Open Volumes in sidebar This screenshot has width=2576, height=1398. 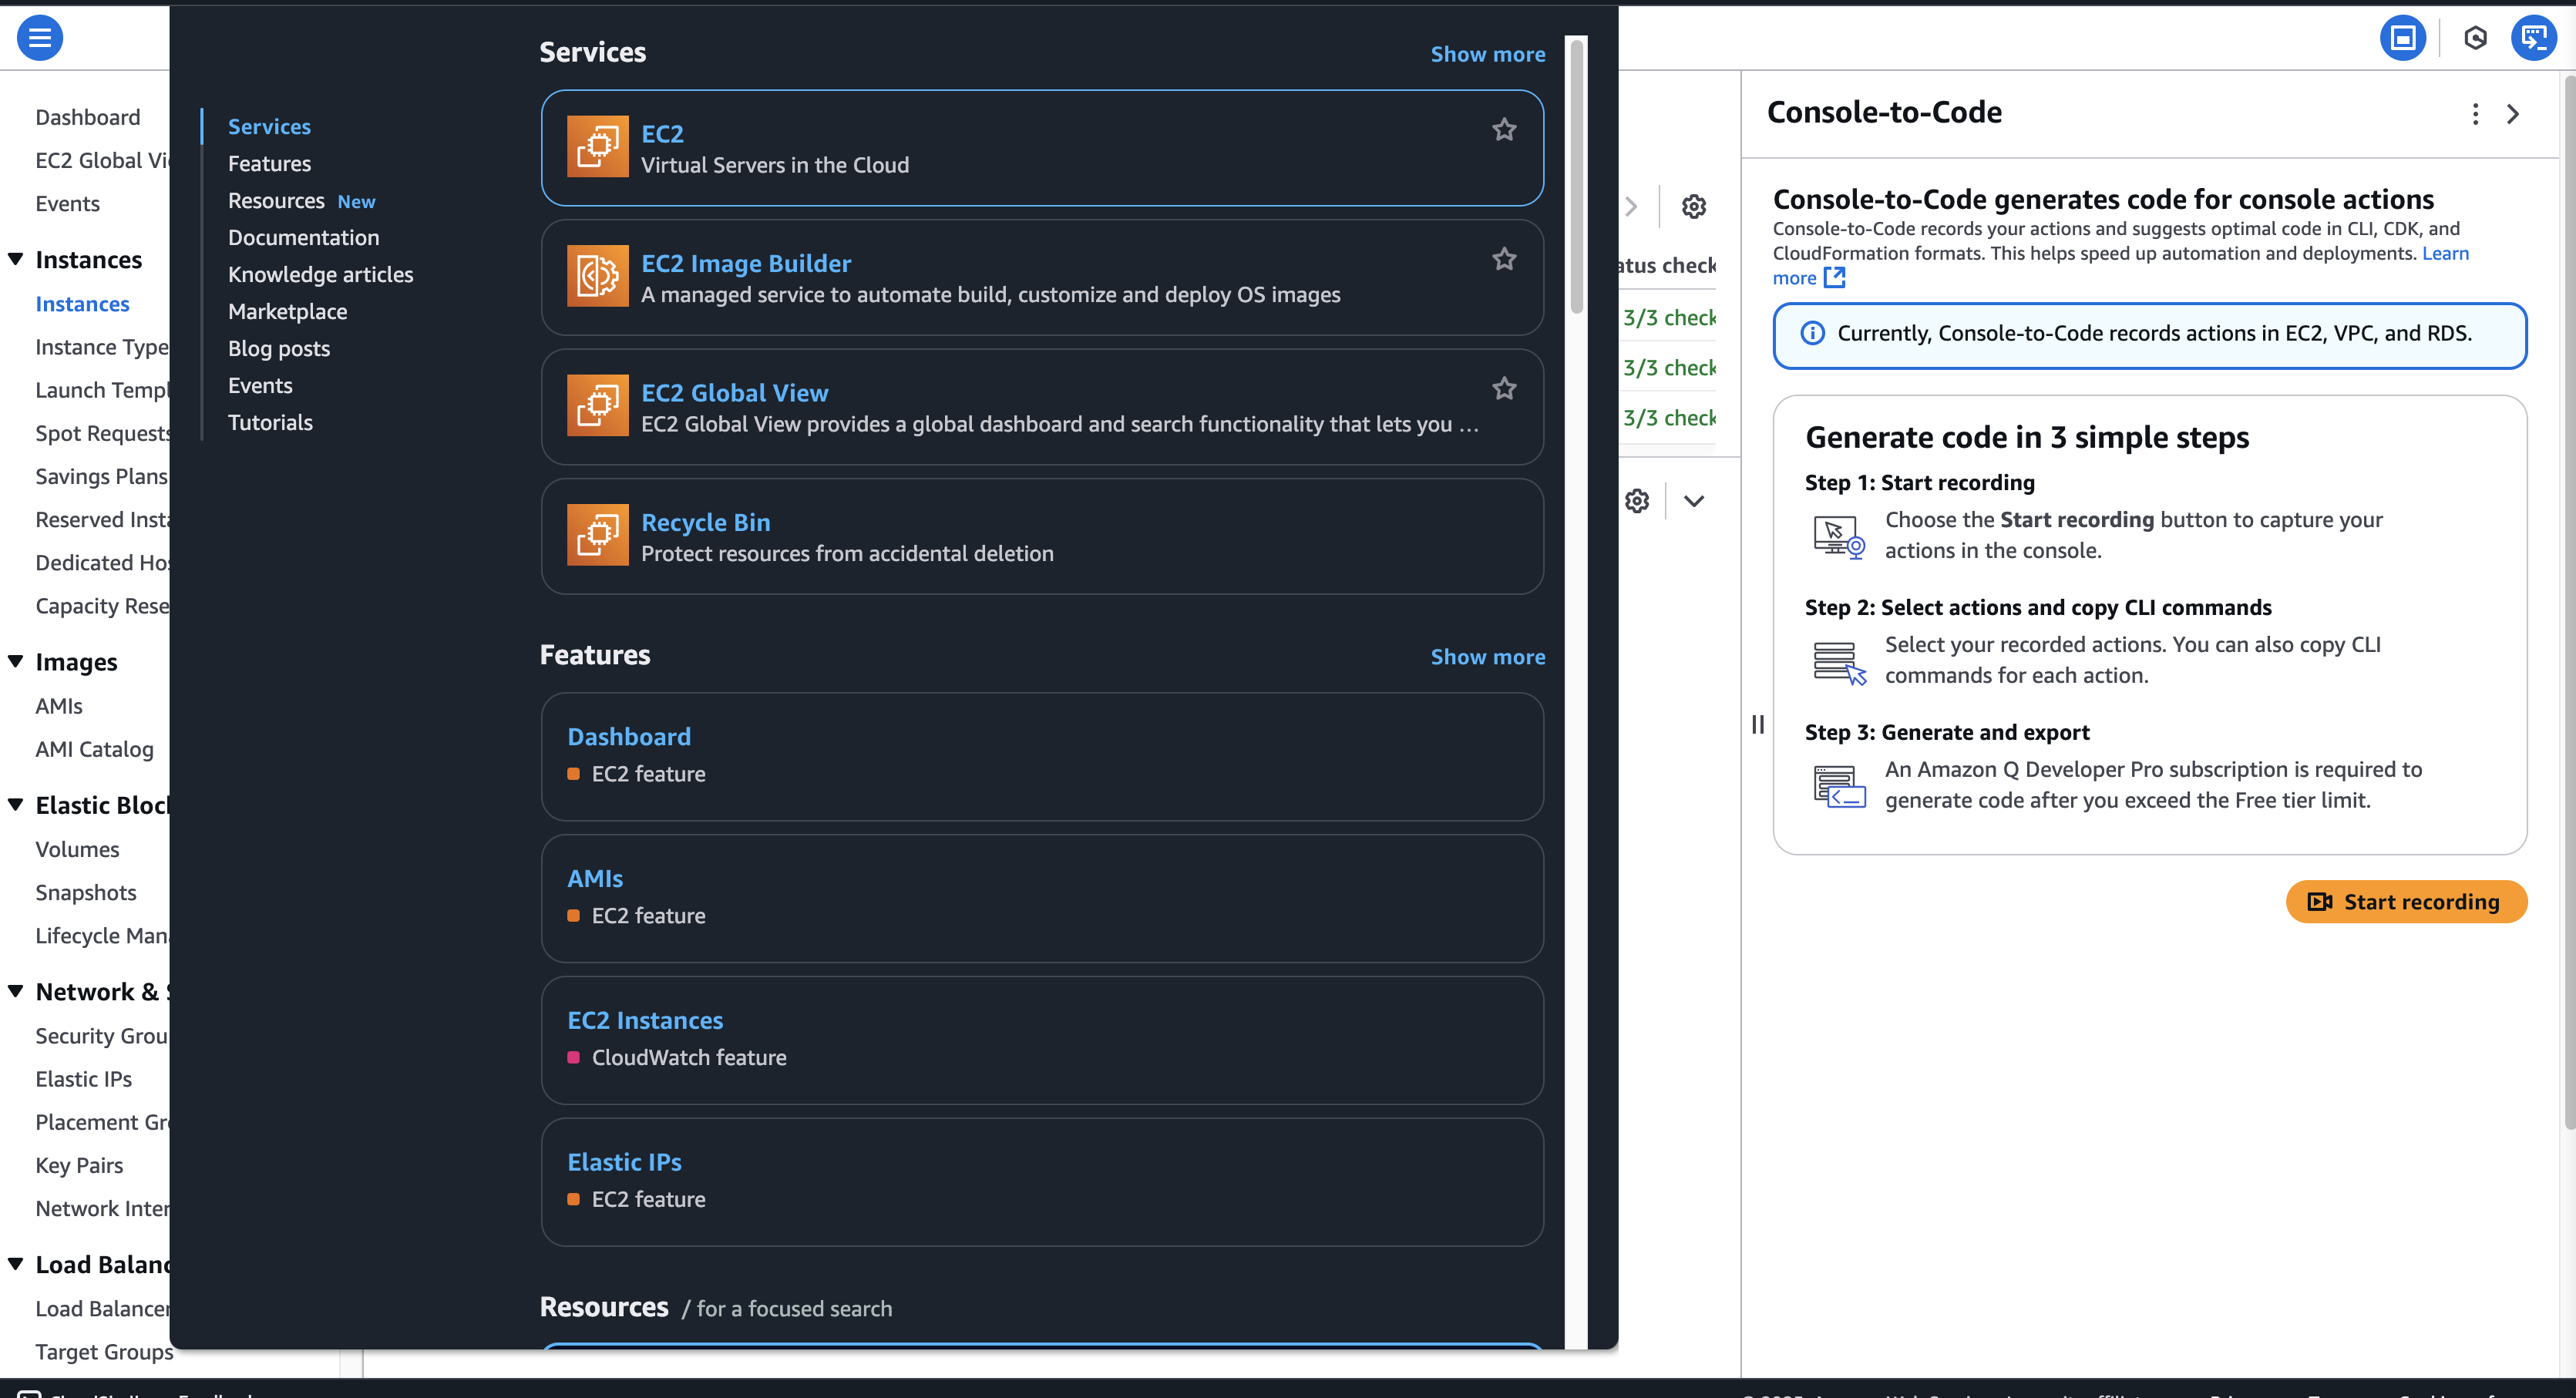(77, 849)
